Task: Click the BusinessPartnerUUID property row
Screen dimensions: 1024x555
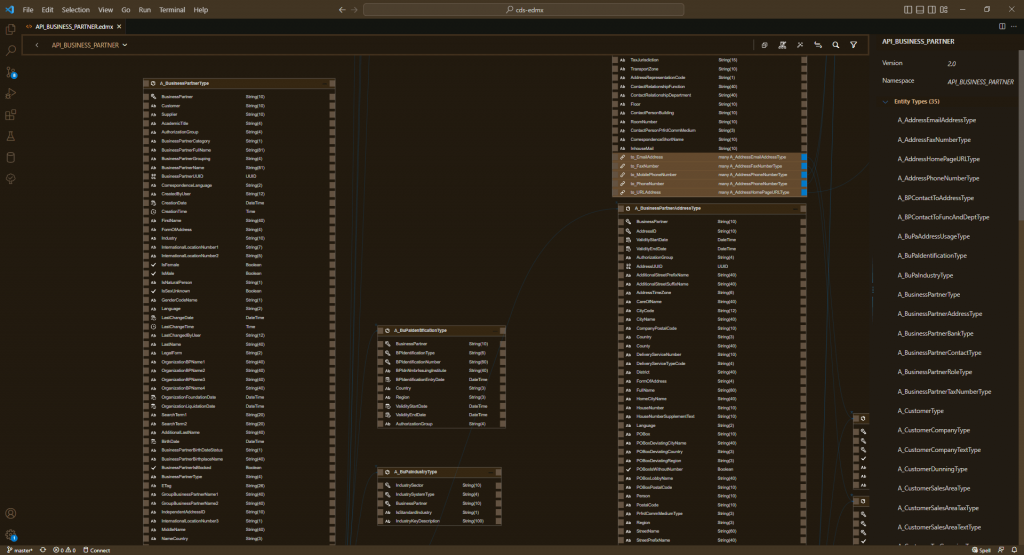Action: point(239,176)
